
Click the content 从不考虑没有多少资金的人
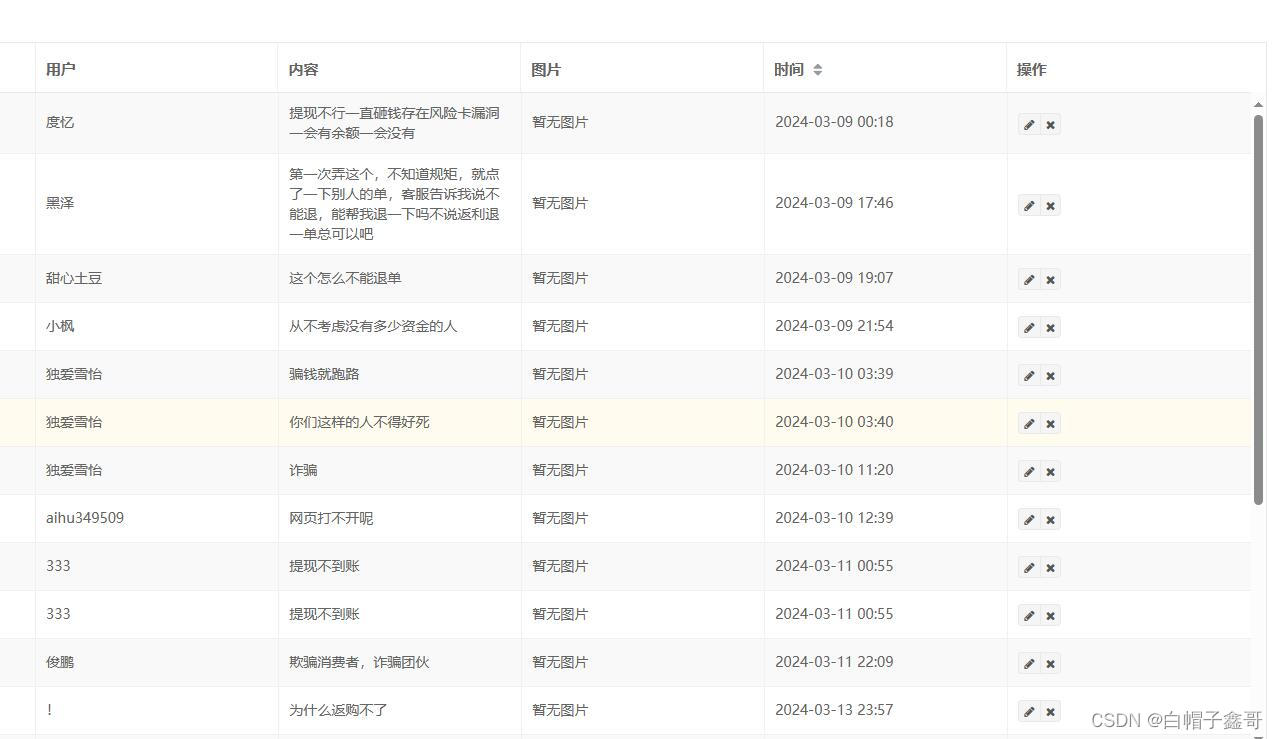pyautogui.click(x=373, y=326)
